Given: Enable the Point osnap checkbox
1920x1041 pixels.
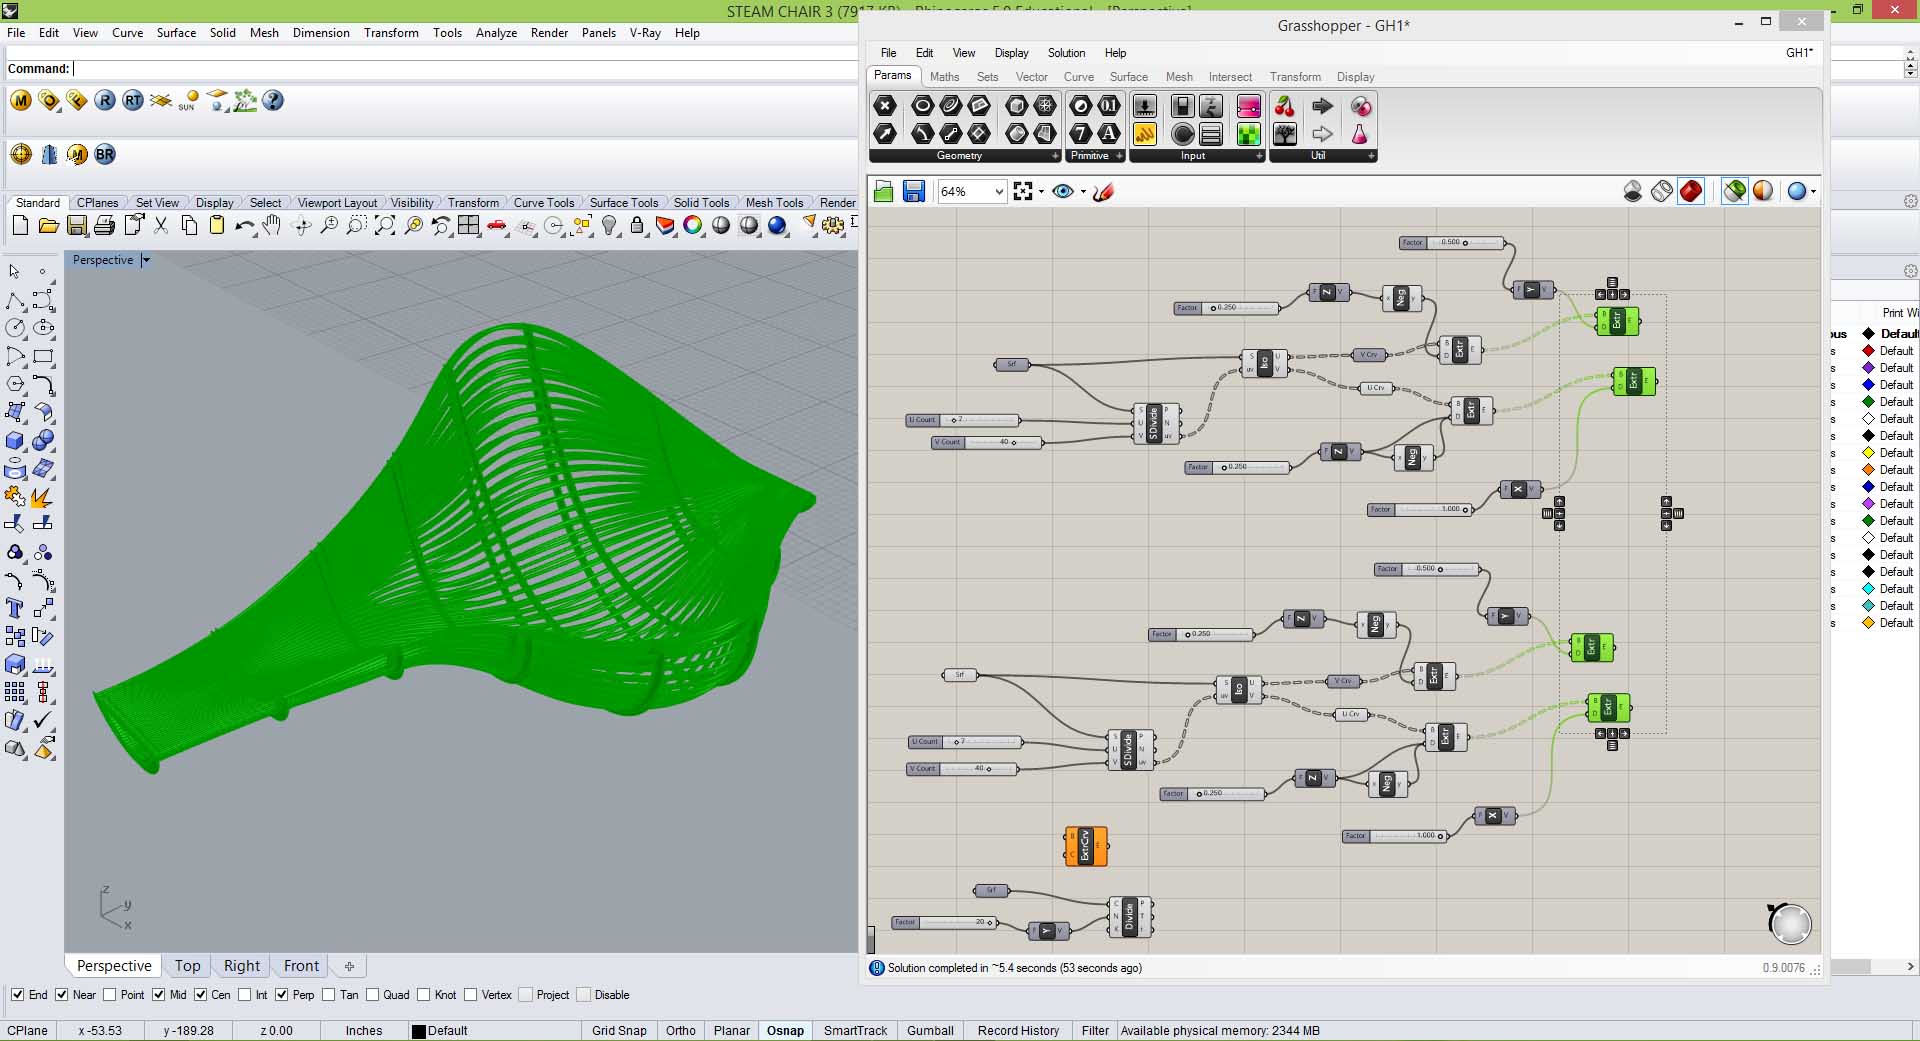Looking at the screenshot, I should point(110,995).
